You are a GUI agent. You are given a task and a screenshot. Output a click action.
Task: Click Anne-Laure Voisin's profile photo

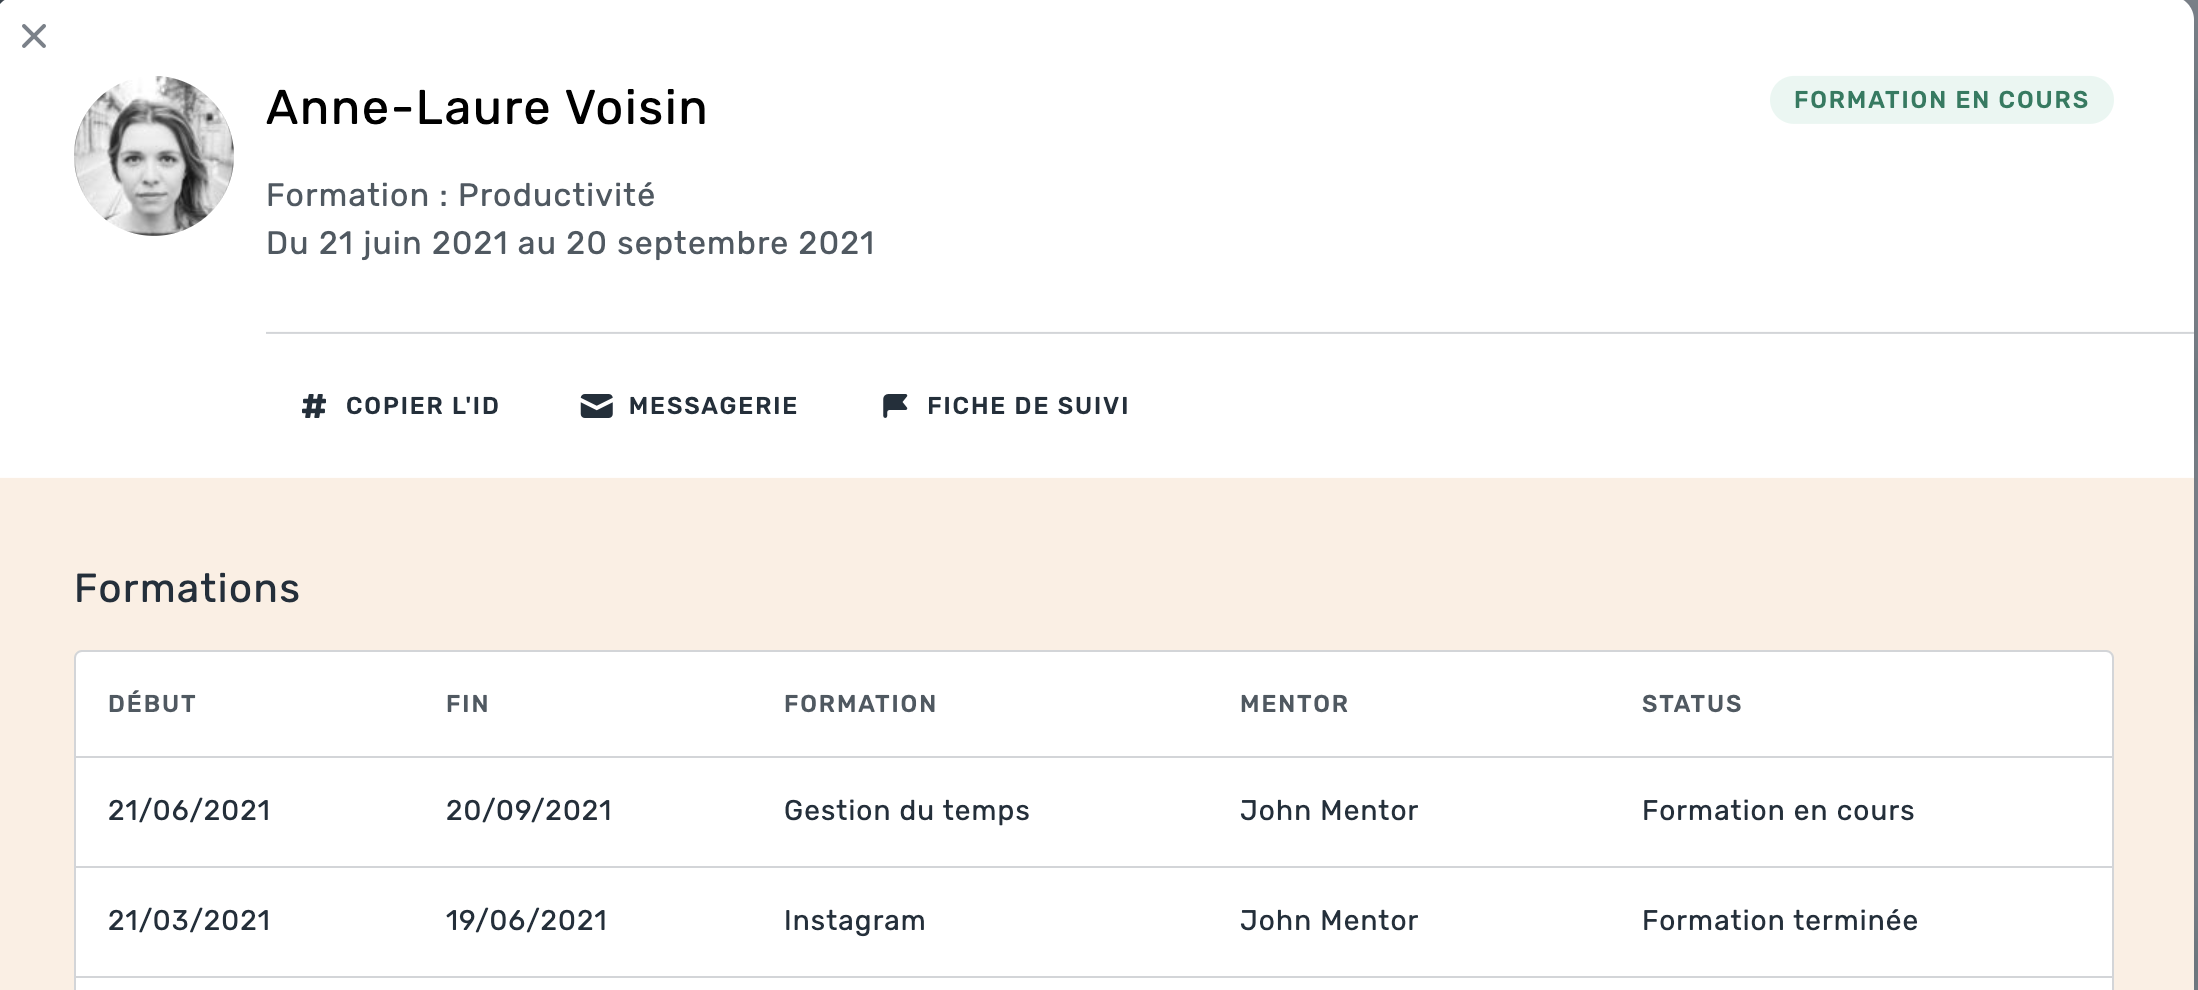[154, 156]
